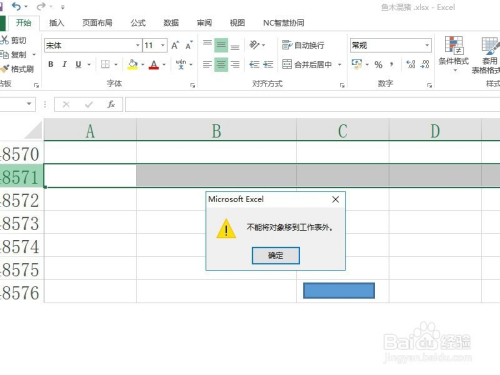Decrease decimal places icon
500x375 pixels.
[x=425, y=64]
